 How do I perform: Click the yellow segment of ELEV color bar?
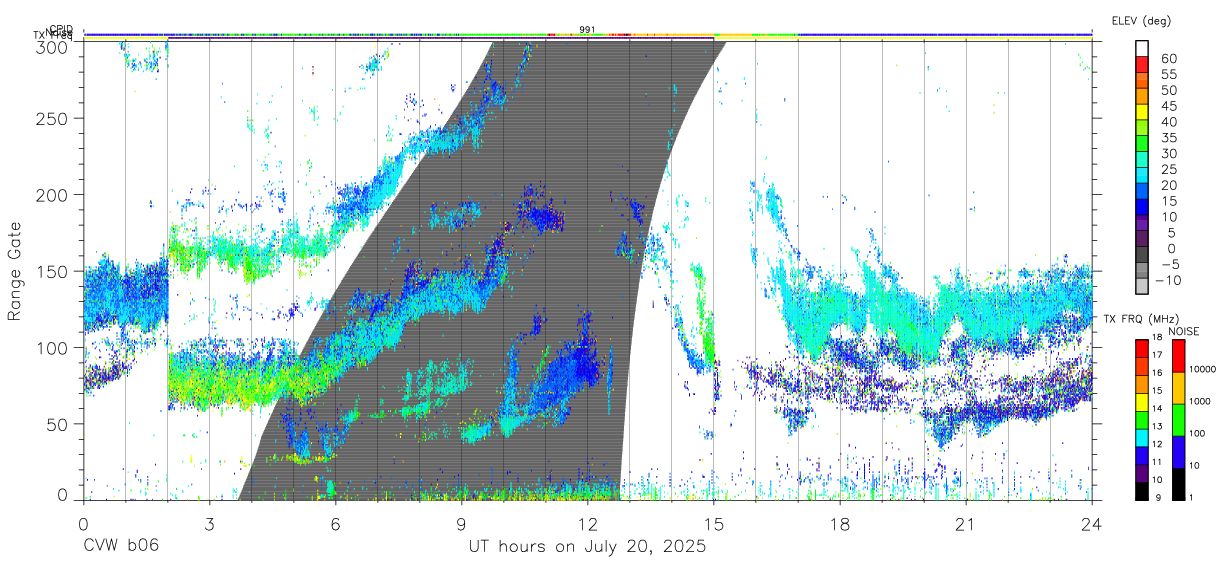click(x=1142, y=112)
